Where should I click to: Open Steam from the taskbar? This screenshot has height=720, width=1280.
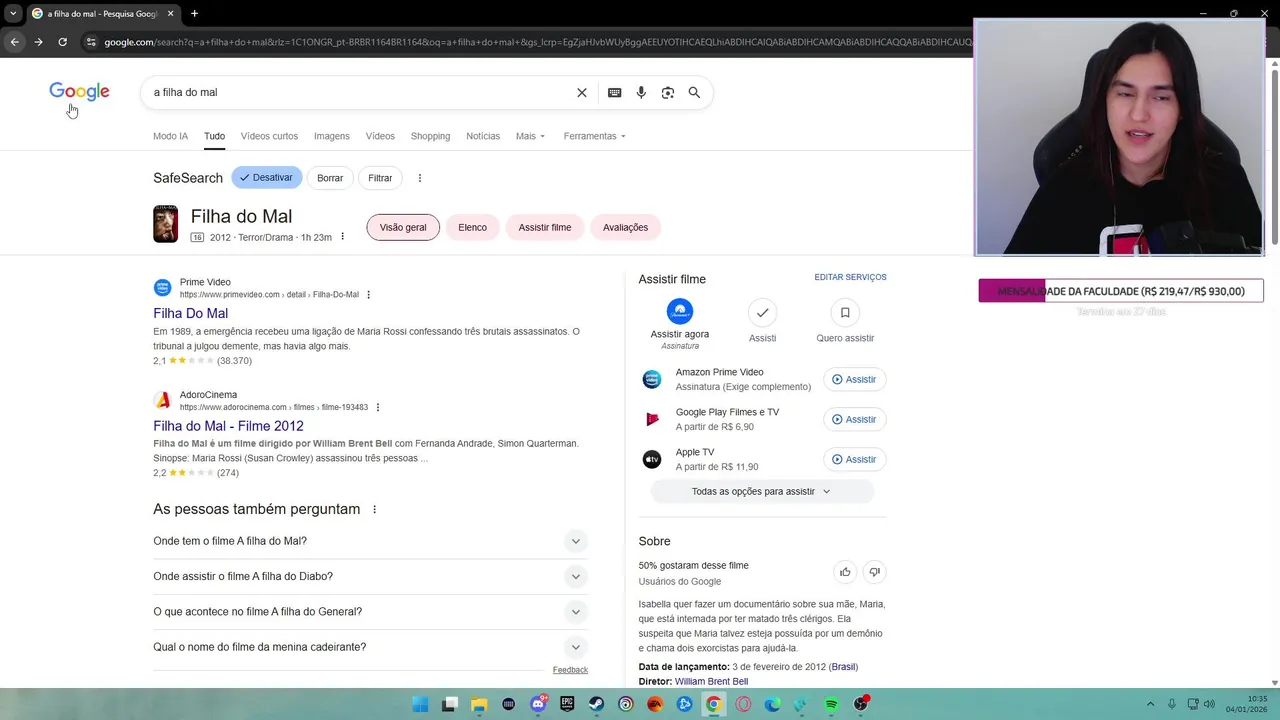[596, 704]
